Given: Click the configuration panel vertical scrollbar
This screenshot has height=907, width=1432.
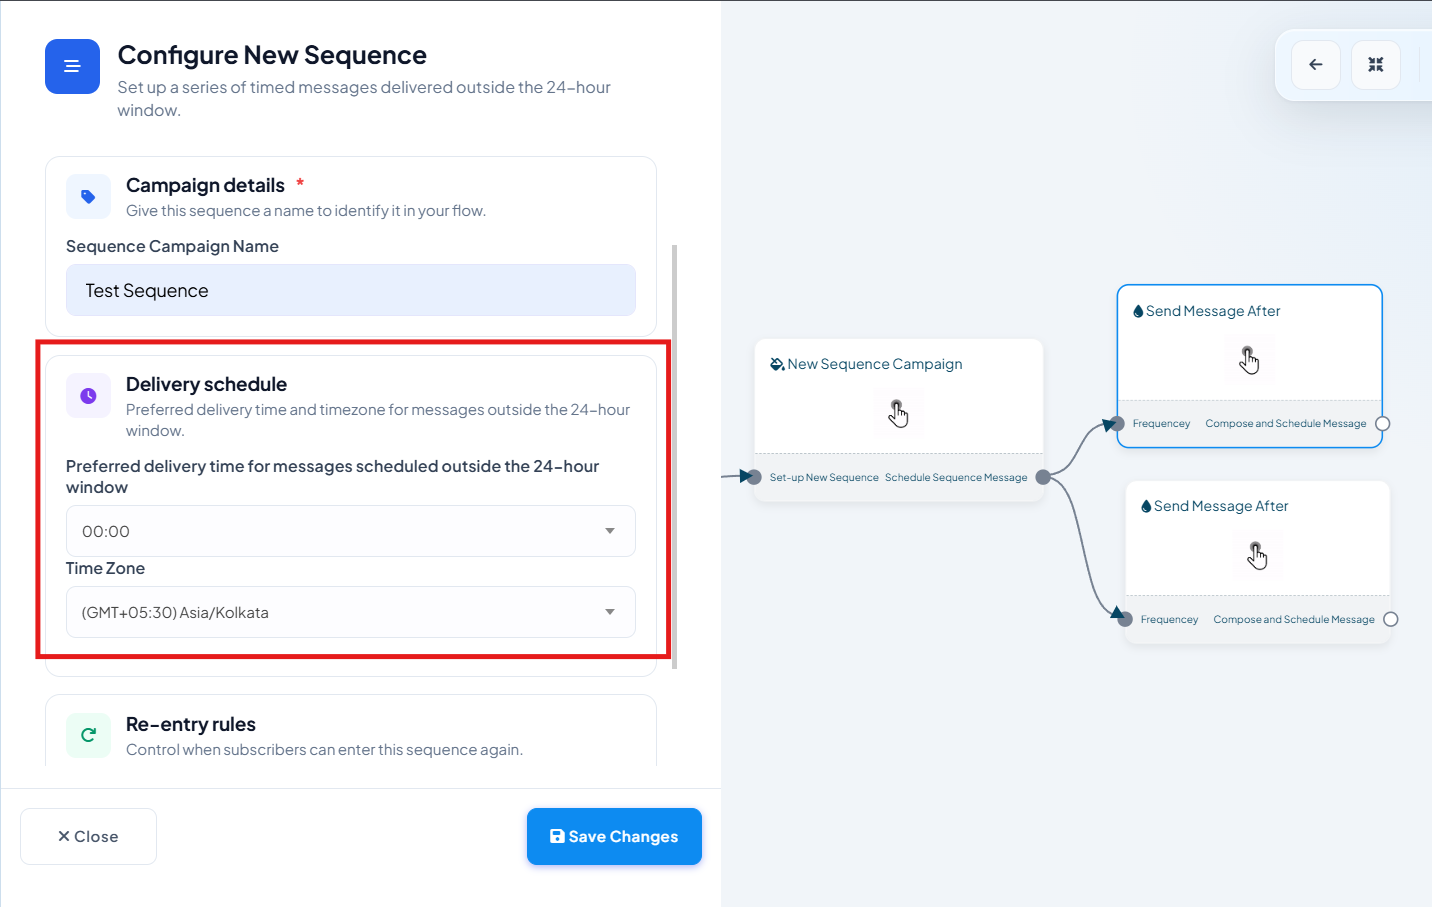Looking at the screenshot, I should 675,456.
